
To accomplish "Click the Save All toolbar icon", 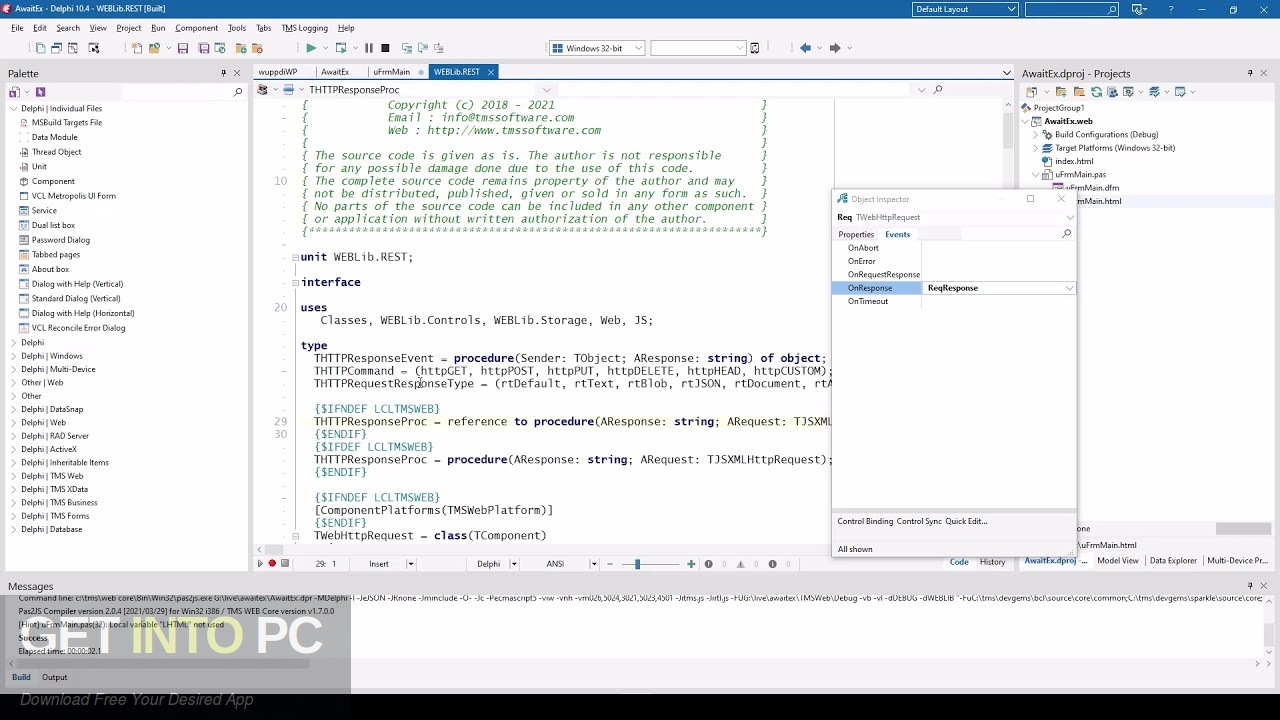I will tap(204, 48).
